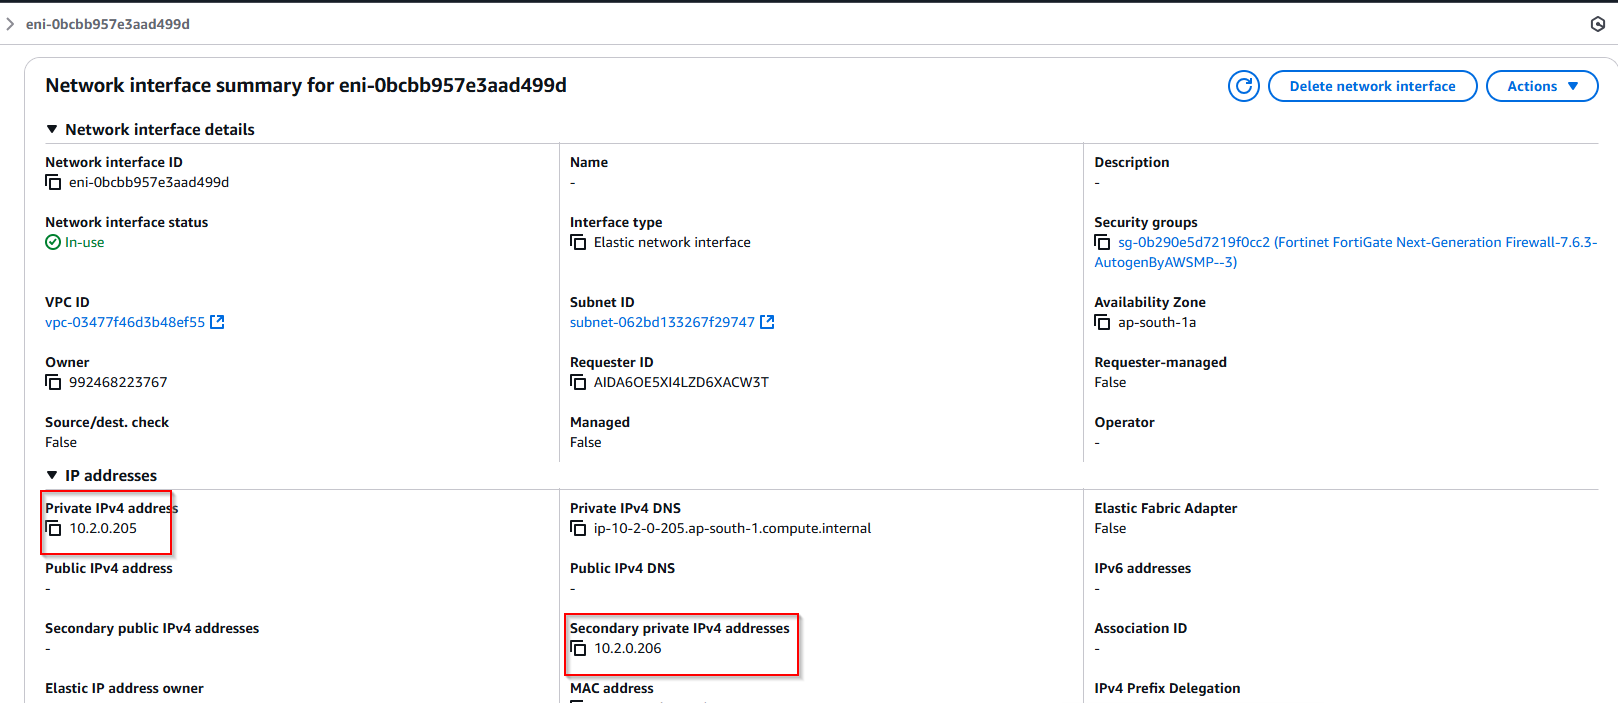Select IP value 10.2.0.205

point(103,528)
